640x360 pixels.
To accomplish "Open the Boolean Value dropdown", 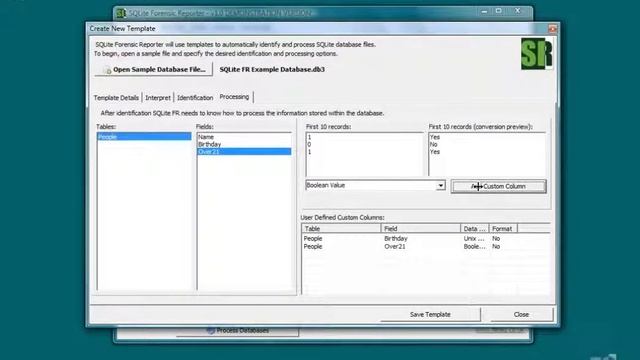I will click(x=440, y=186).
